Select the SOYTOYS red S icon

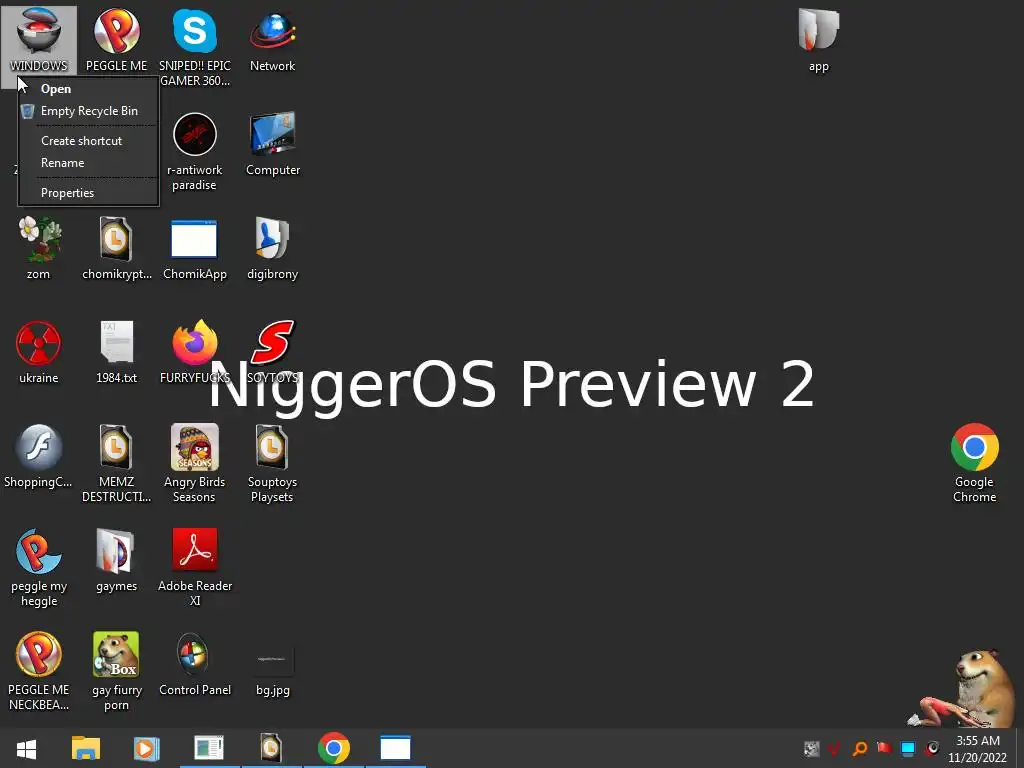click(x=272, y=352)
